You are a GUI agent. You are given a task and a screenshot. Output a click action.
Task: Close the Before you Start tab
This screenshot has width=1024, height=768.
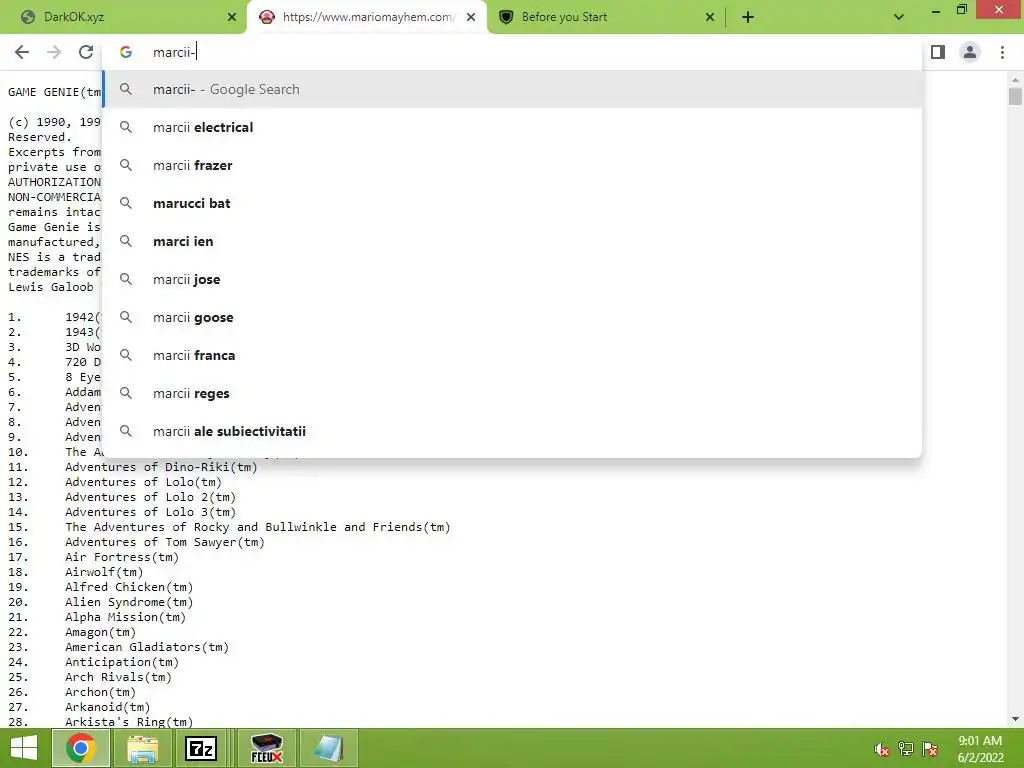pyautogui.click(x=710, y=18)
